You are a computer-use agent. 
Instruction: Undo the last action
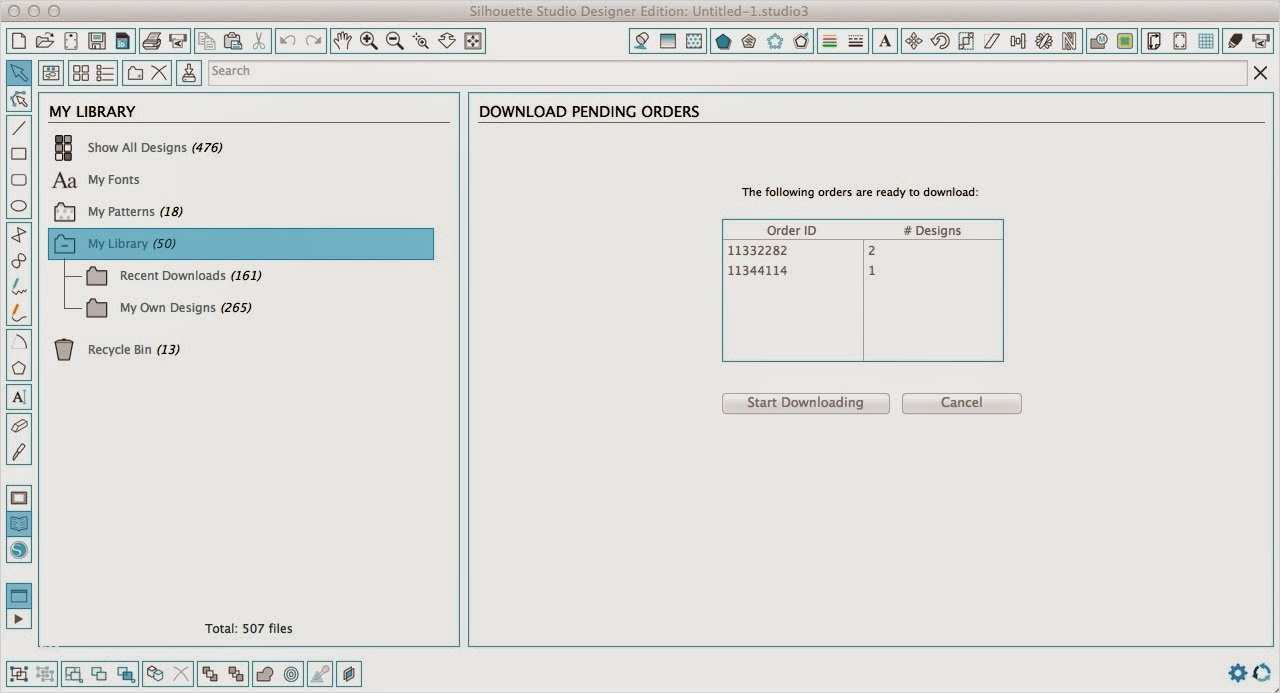point(287,41)
